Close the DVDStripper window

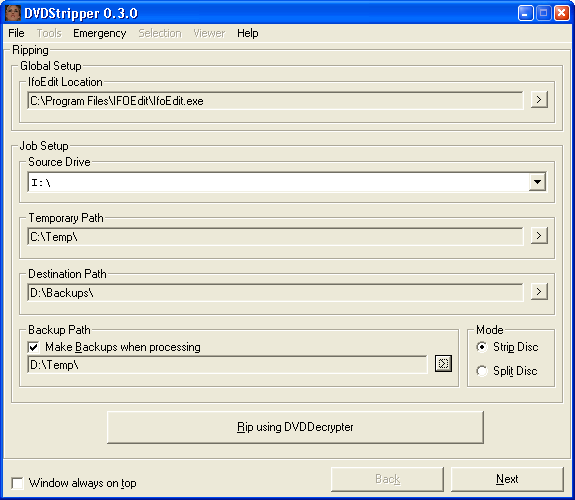(561, 13)
